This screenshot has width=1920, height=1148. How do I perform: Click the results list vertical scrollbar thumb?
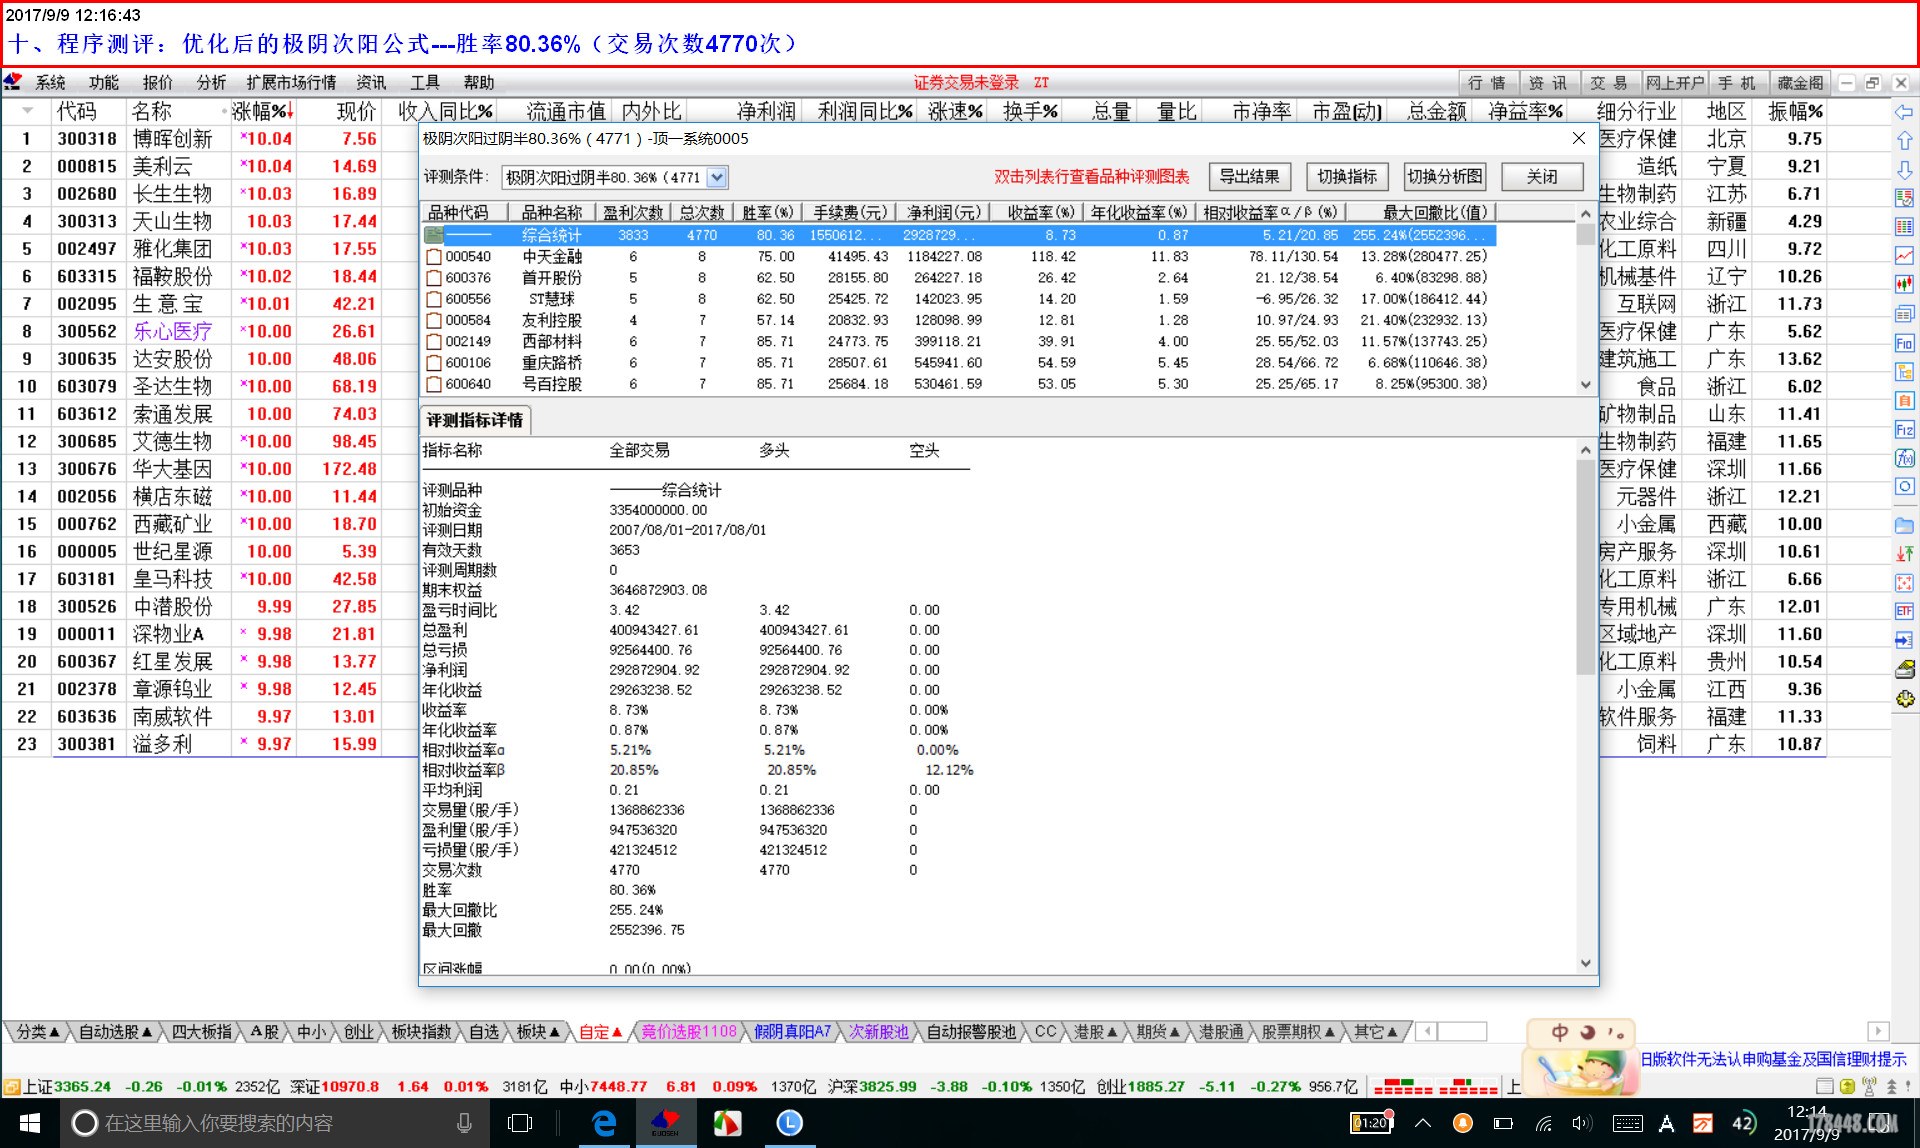pyautogui.click(x=1585, y=234)
